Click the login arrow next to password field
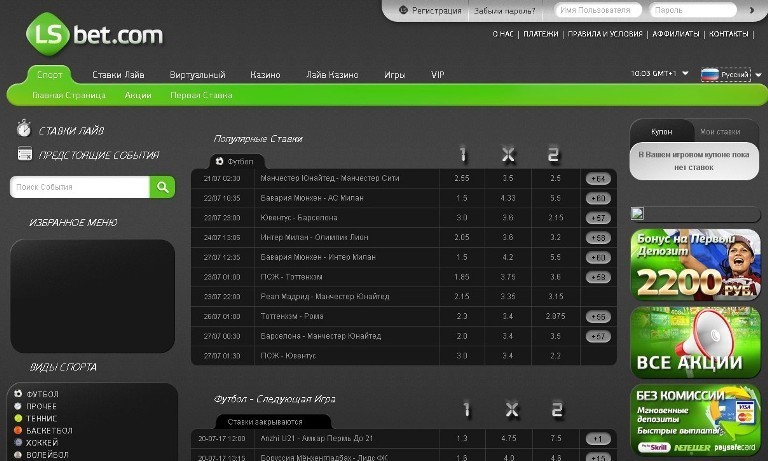The width and height of the screenshot is (768, 461). click(752, 10)
